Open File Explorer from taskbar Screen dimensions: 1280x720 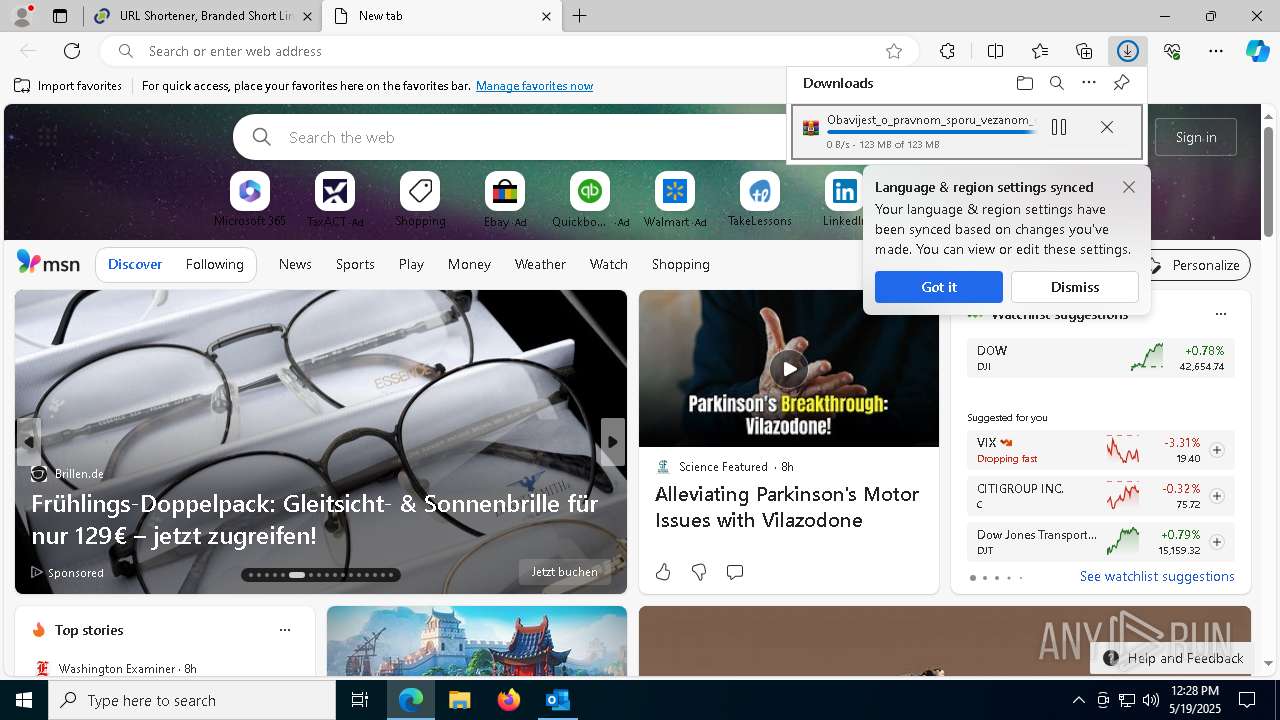(460, 701)
